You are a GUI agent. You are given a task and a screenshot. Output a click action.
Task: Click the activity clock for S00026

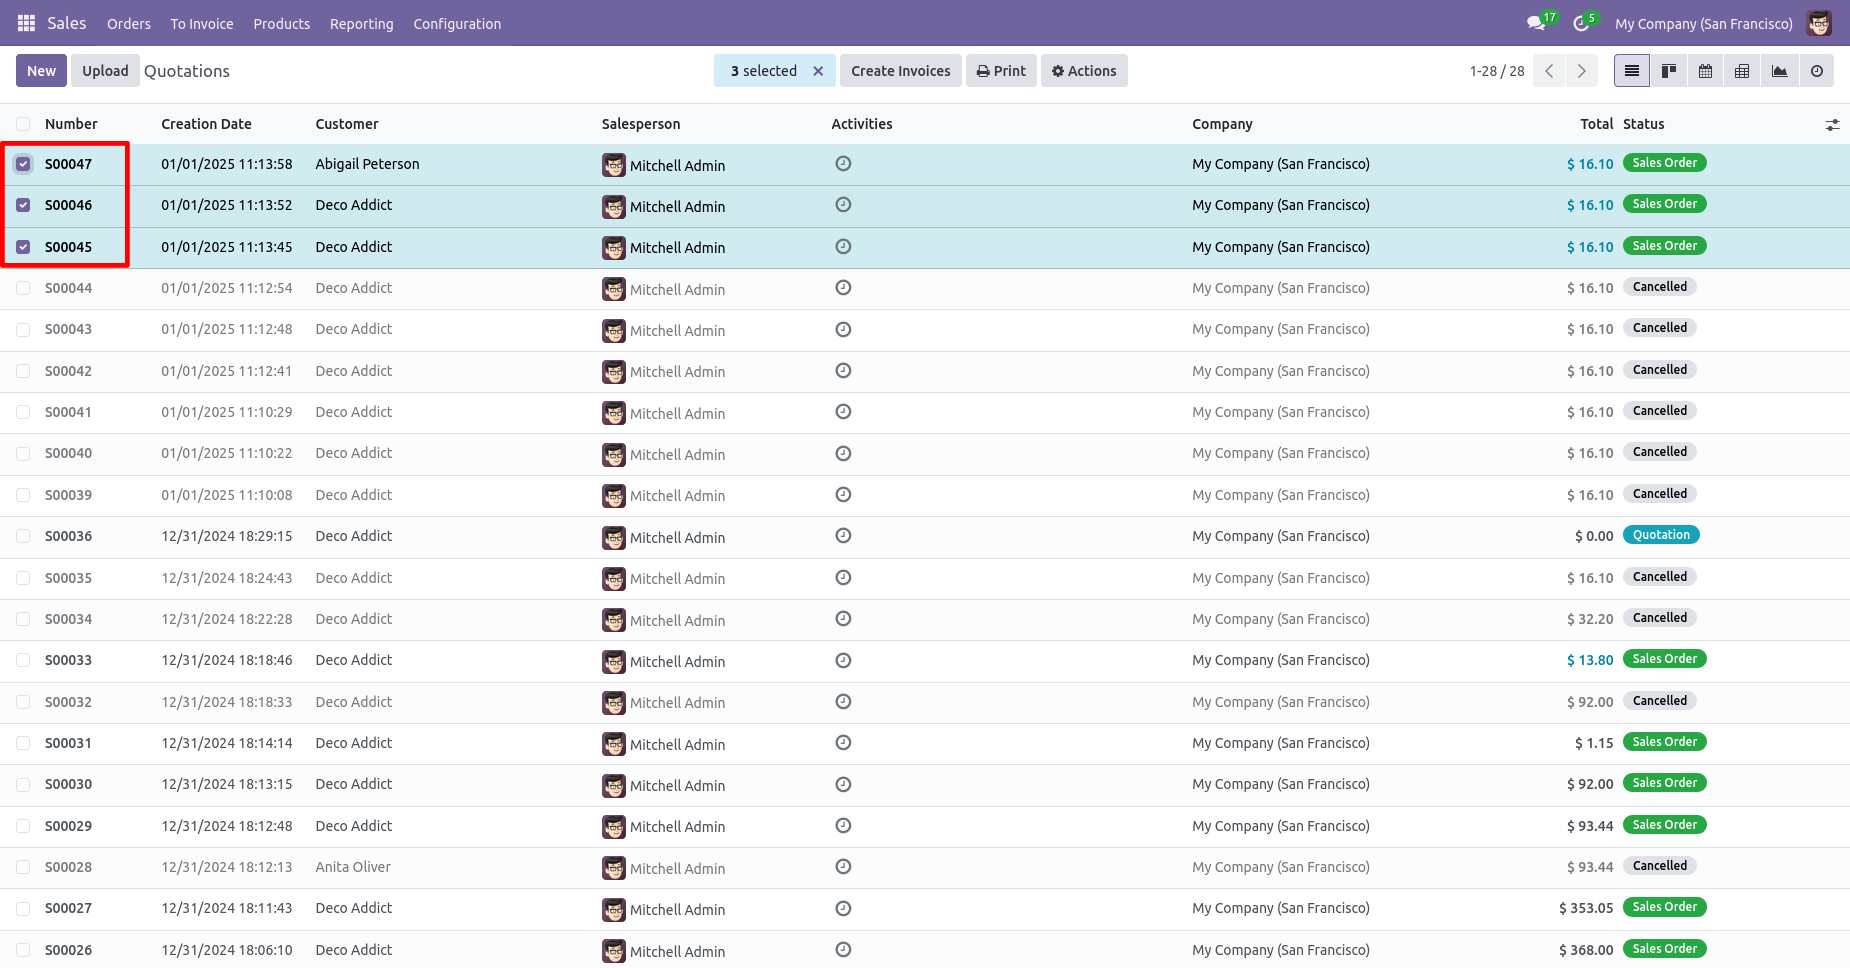[843, 950]
